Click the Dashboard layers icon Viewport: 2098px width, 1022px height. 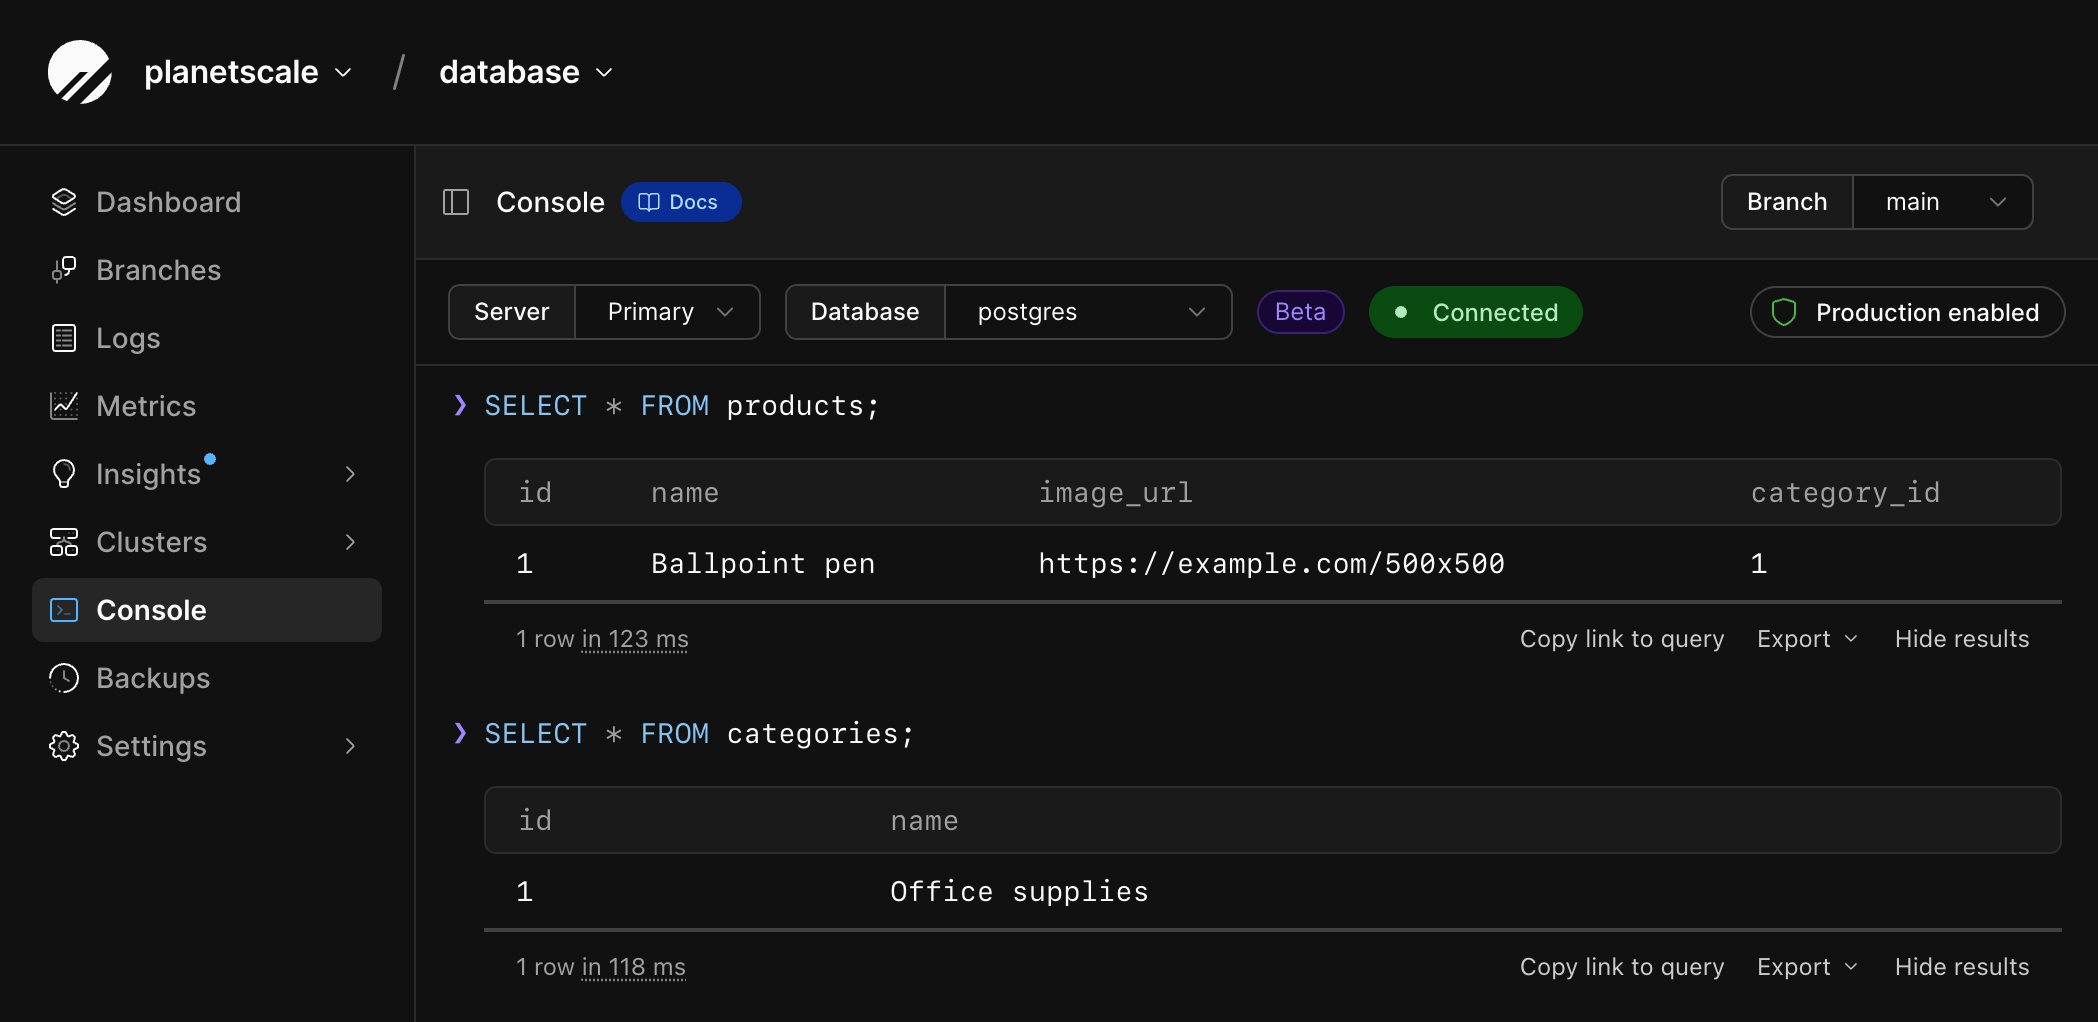click(64, 202)
